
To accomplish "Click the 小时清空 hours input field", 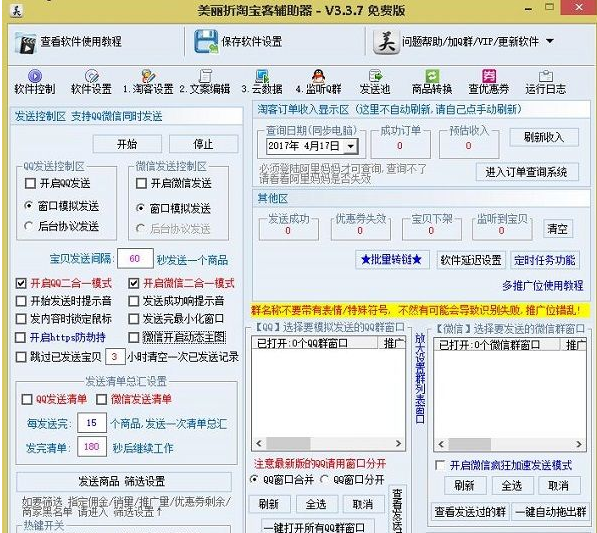I will pyautogui.click(x=115, y=357).
